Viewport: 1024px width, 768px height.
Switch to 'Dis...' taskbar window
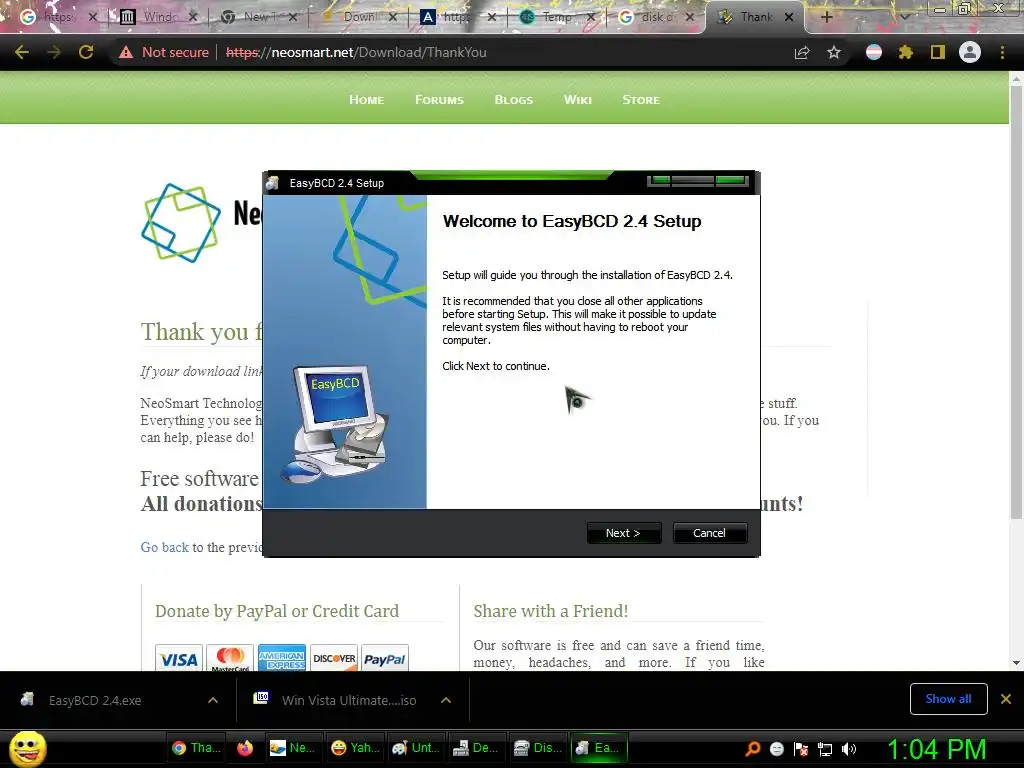538,748
